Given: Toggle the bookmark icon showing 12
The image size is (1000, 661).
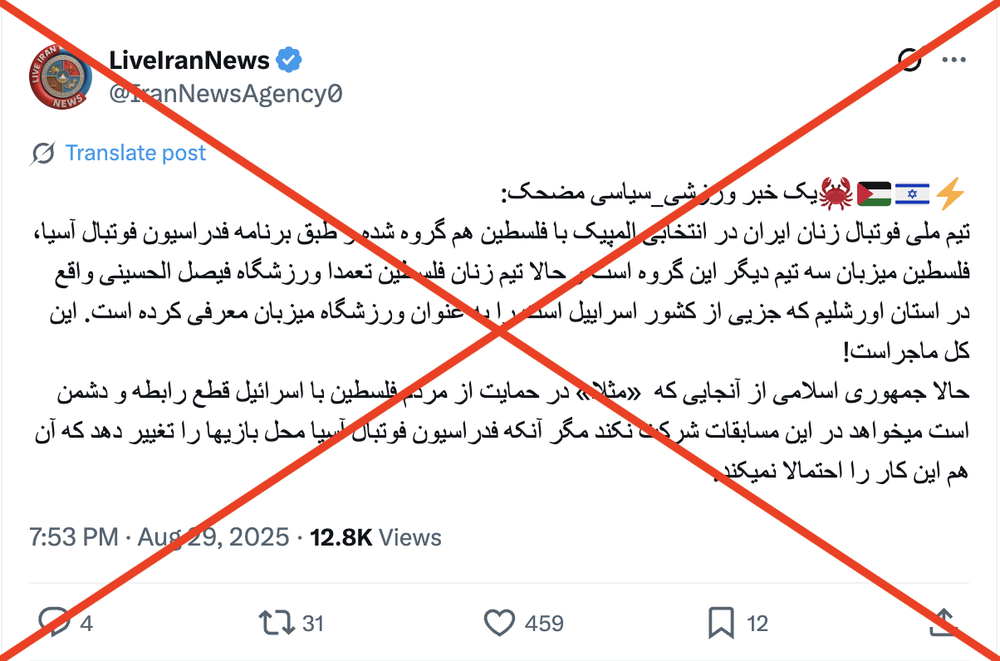Looking at the screenshot, I should click(x=721, y=623).
